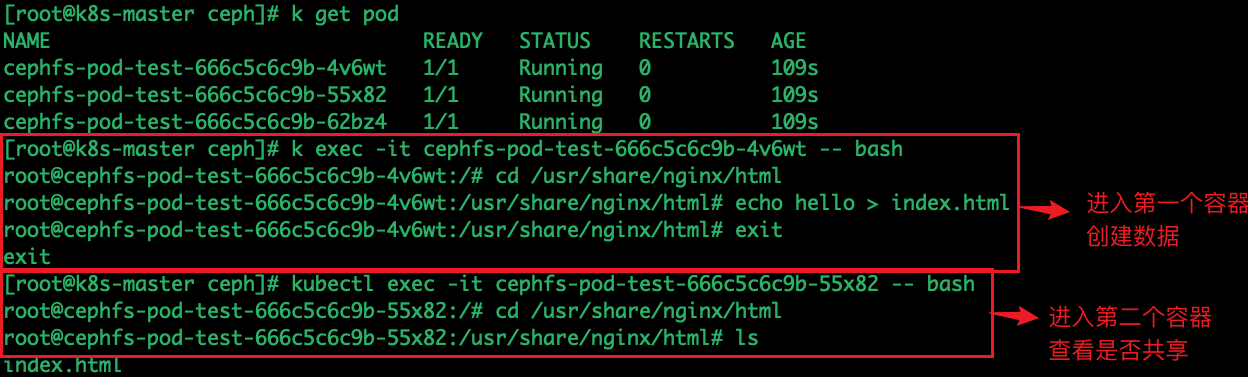This screenshot has height=377, width=1248.
Task: Select pod name cephfs-pod-test-666c5c6c9b-4v6wt in the pod table
Action: click(x=195, y=68)
